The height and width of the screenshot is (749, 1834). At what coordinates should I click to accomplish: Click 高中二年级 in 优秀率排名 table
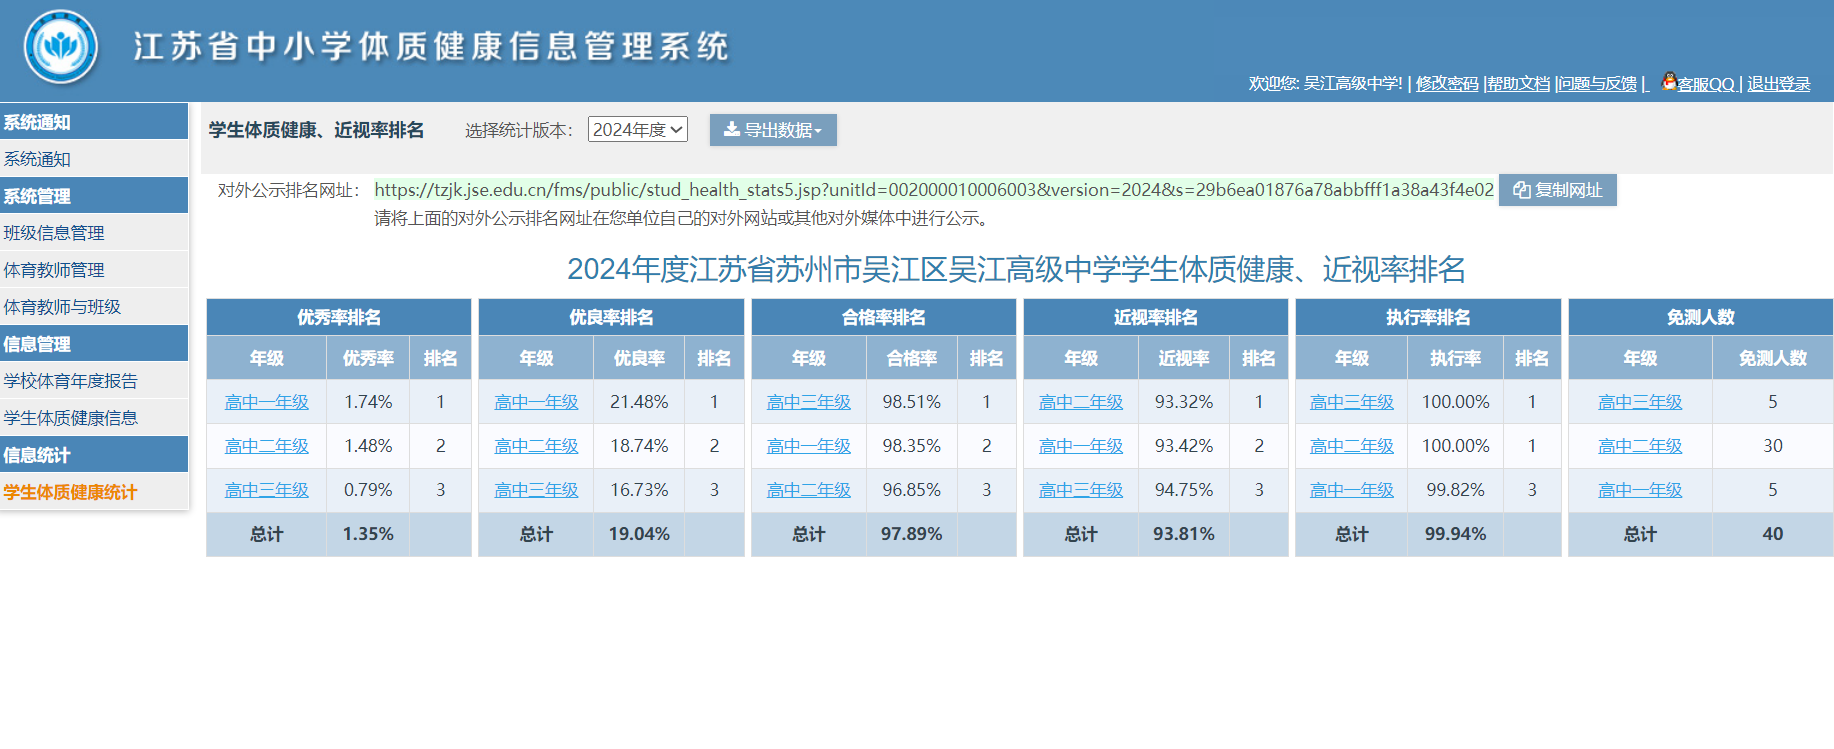(x=267, y=446)
